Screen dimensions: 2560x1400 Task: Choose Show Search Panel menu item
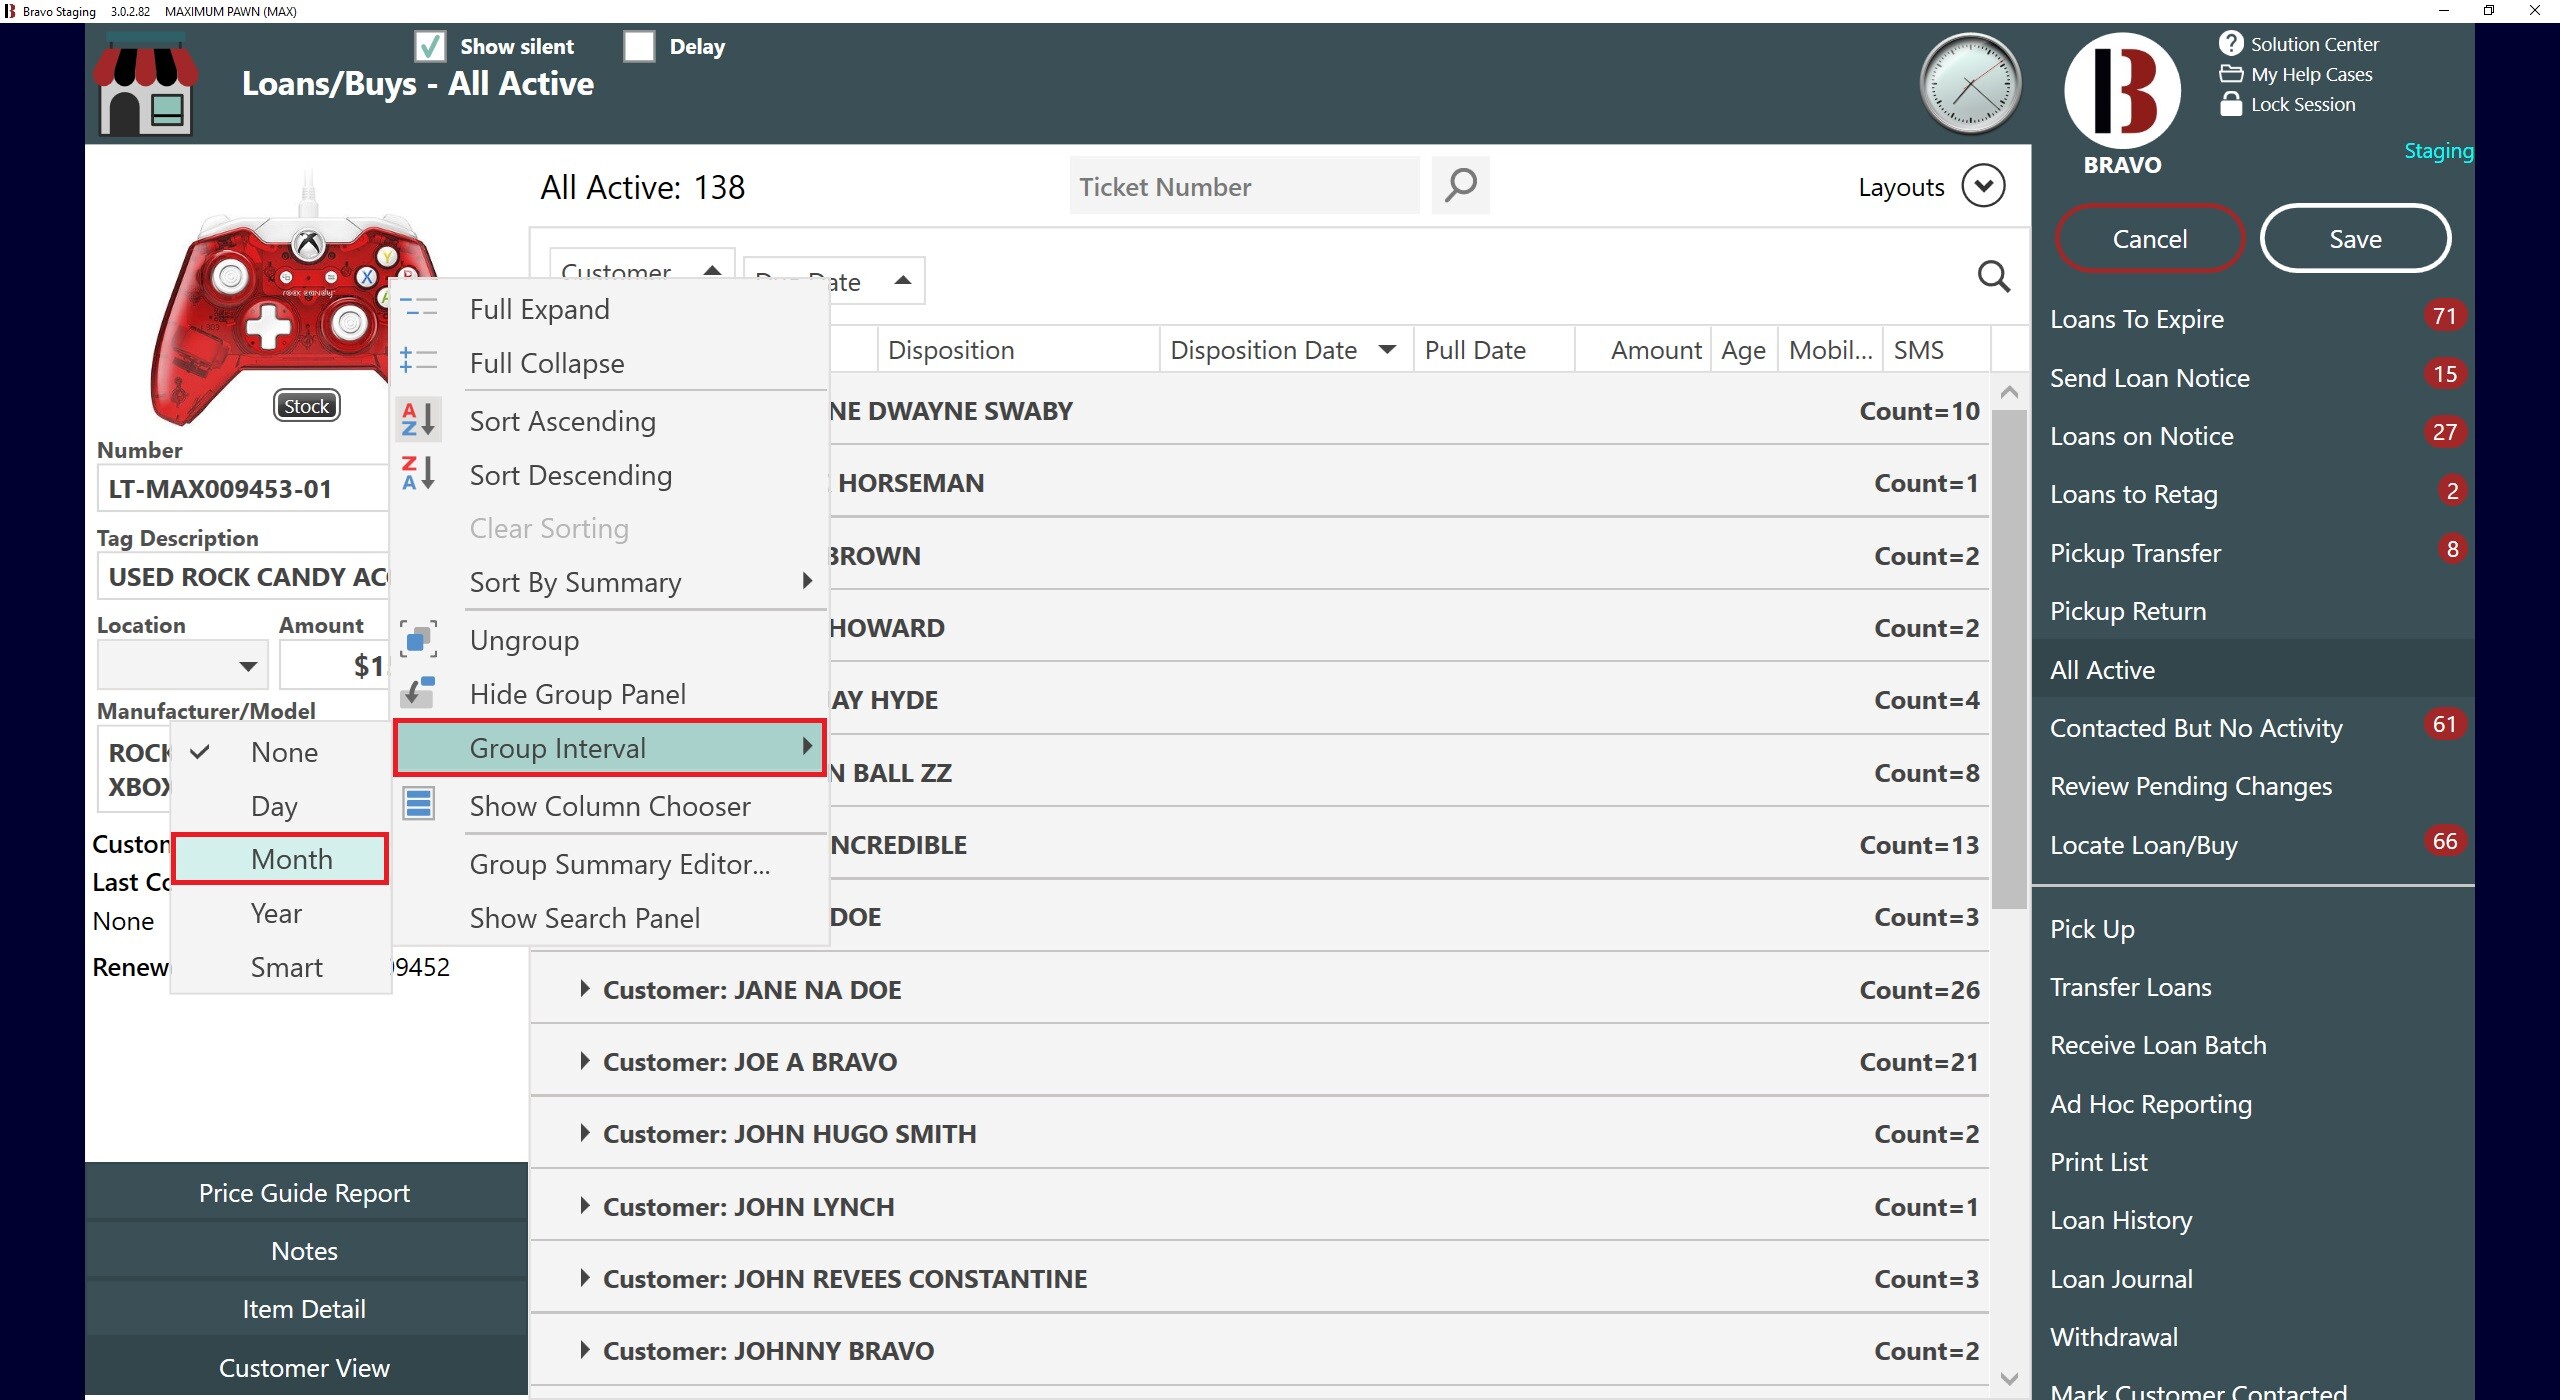610,918
